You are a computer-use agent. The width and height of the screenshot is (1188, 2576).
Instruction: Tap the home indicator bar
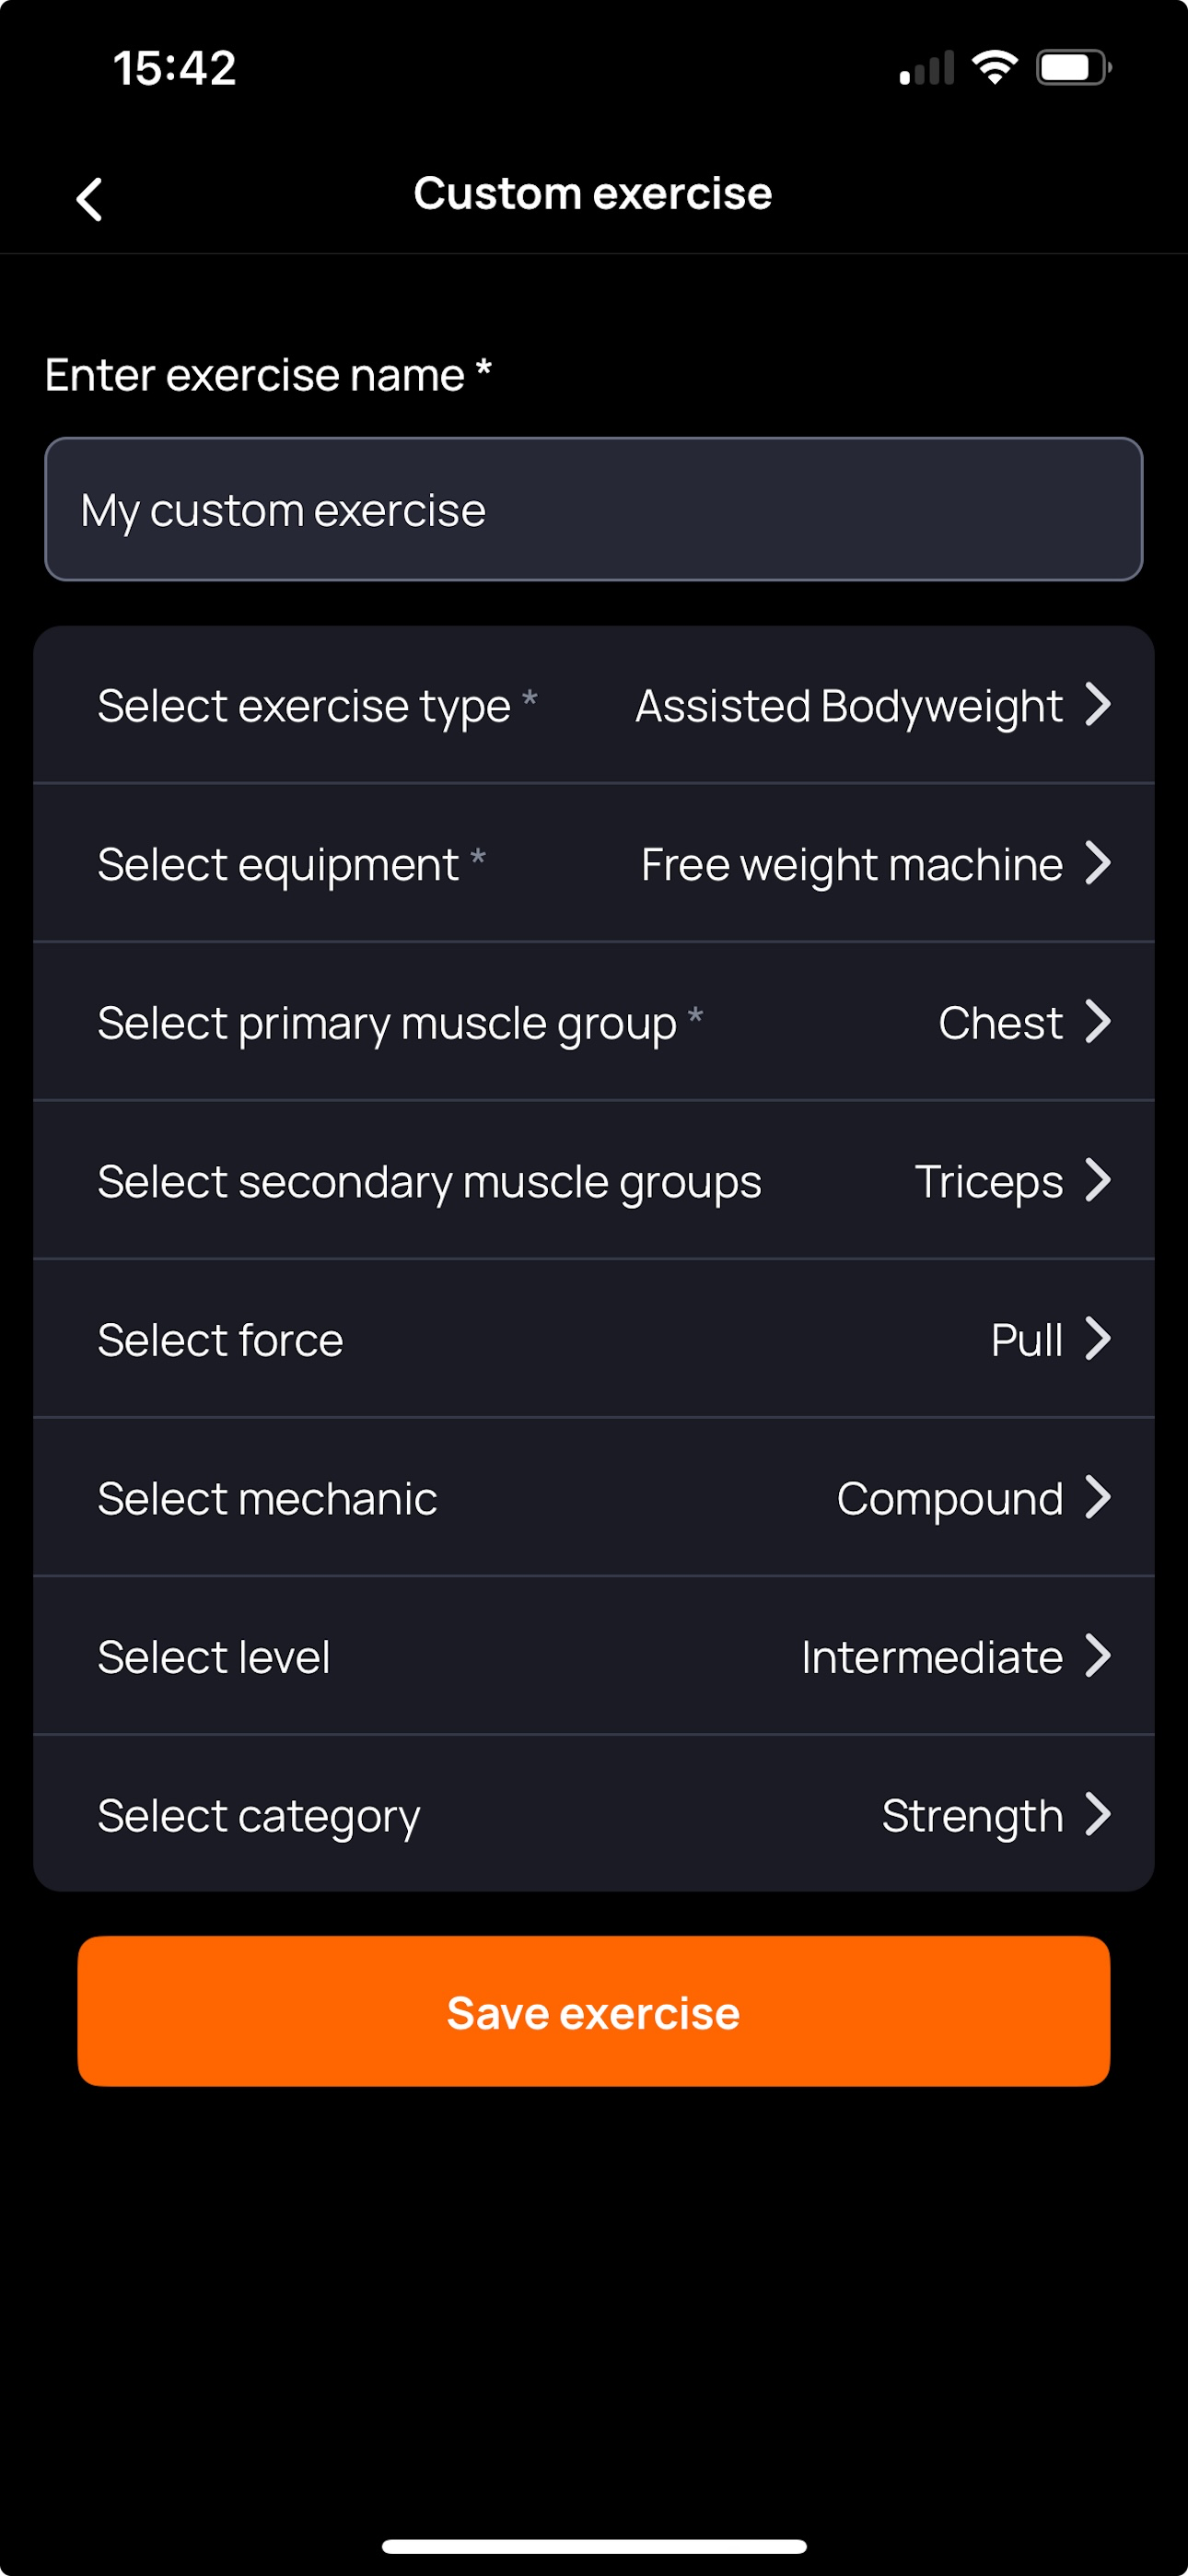point(594,2546)
